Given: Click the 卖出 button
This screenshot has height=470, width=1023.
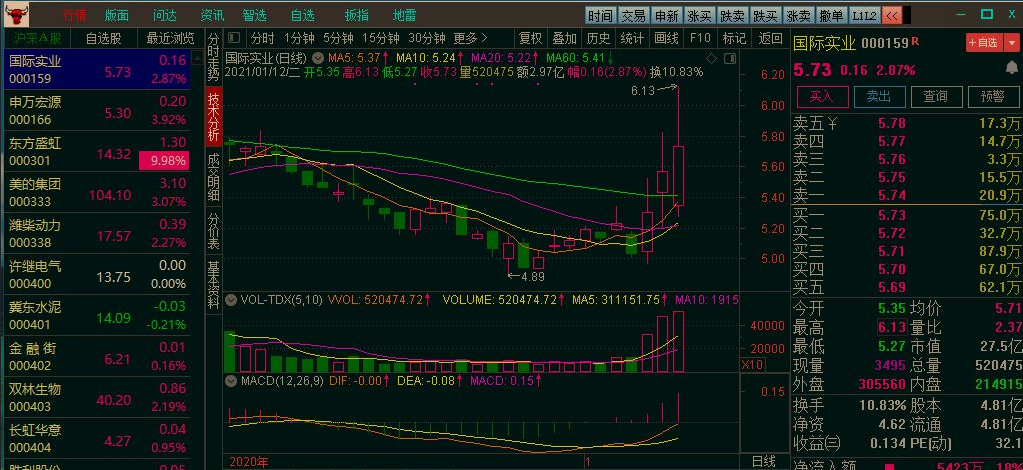Looking at the screenshot, I should tap(879, 97).
